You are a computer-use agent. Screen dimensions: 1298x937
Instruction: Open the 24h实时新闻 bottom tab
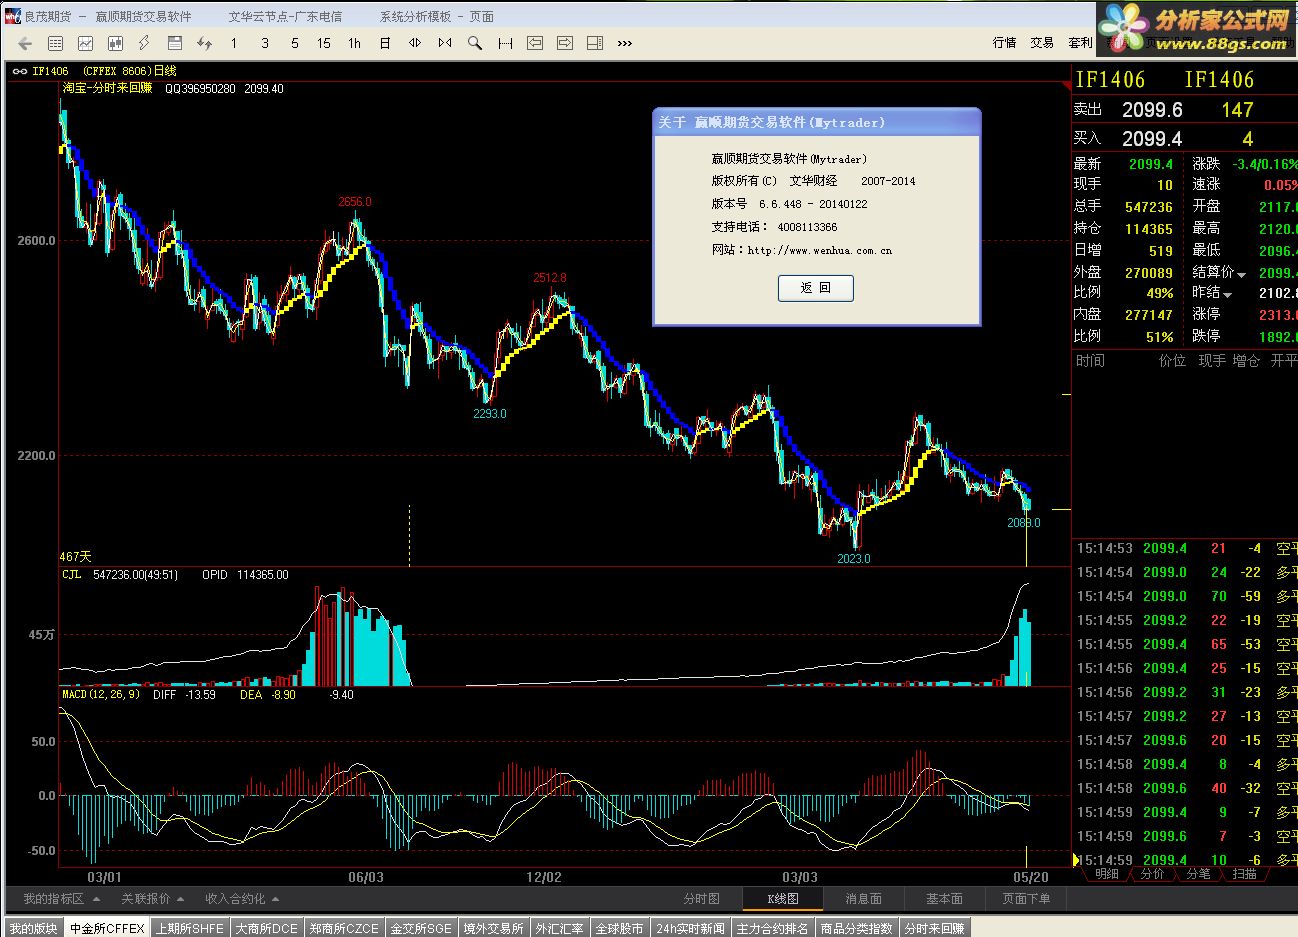pos(690,928)
